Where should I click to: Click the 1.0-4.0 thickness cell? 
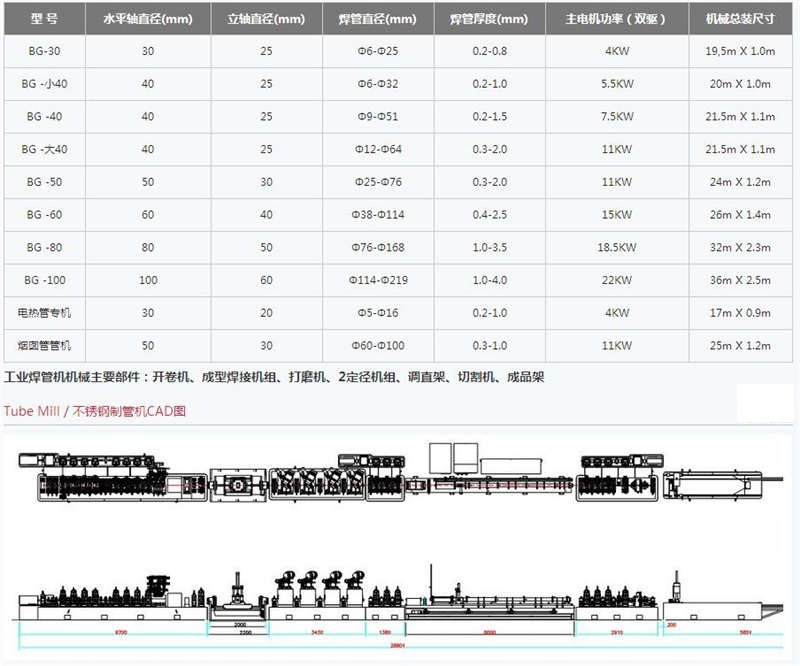coord(489,280)
